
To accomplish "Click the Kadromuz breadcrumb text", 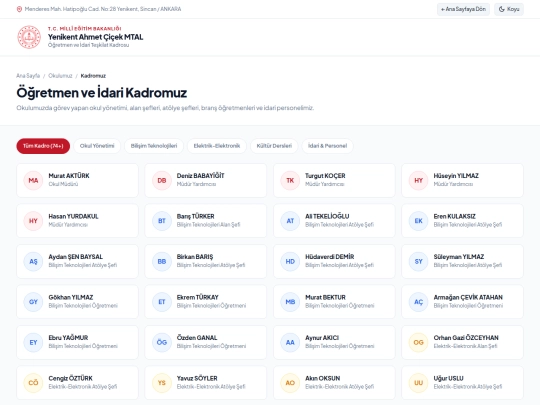I will click(93, 76).
